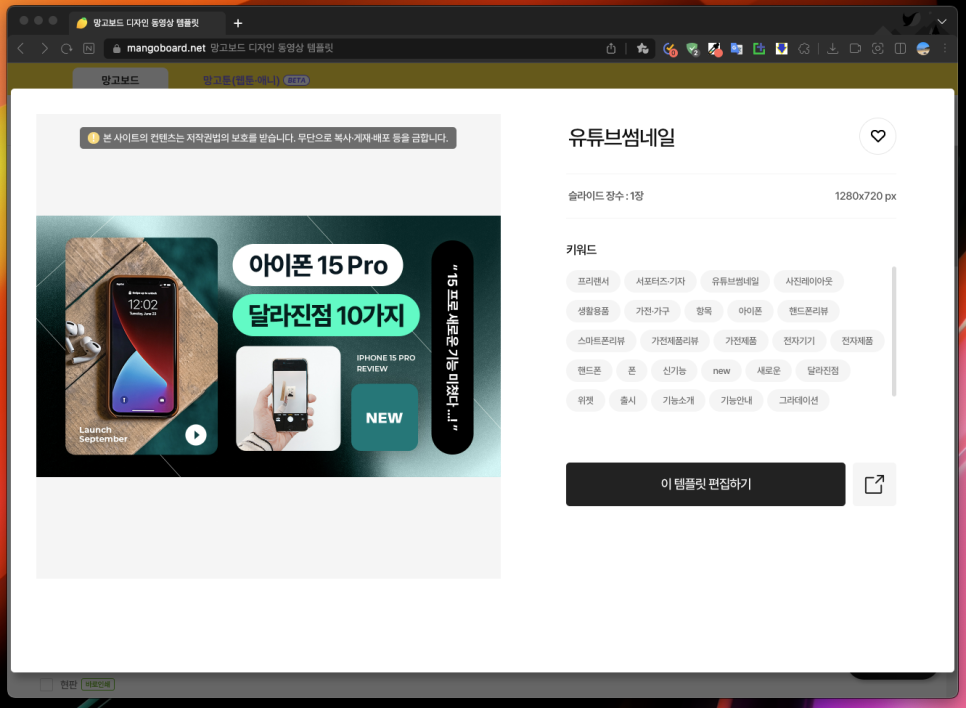Click the 폰 keyword tag
Screen dimensions: 966x708
[631, 370]
